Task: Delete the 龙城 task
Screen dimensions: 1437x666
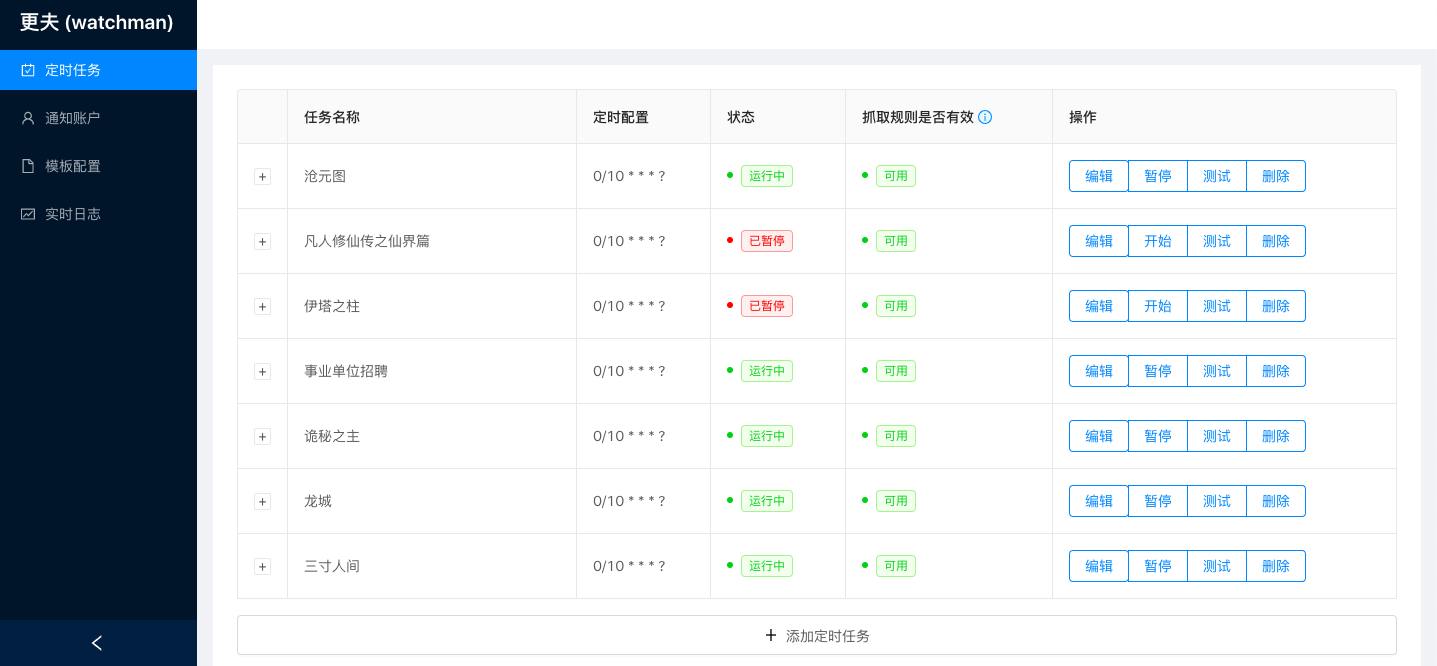Action: tap(1276, 501)
